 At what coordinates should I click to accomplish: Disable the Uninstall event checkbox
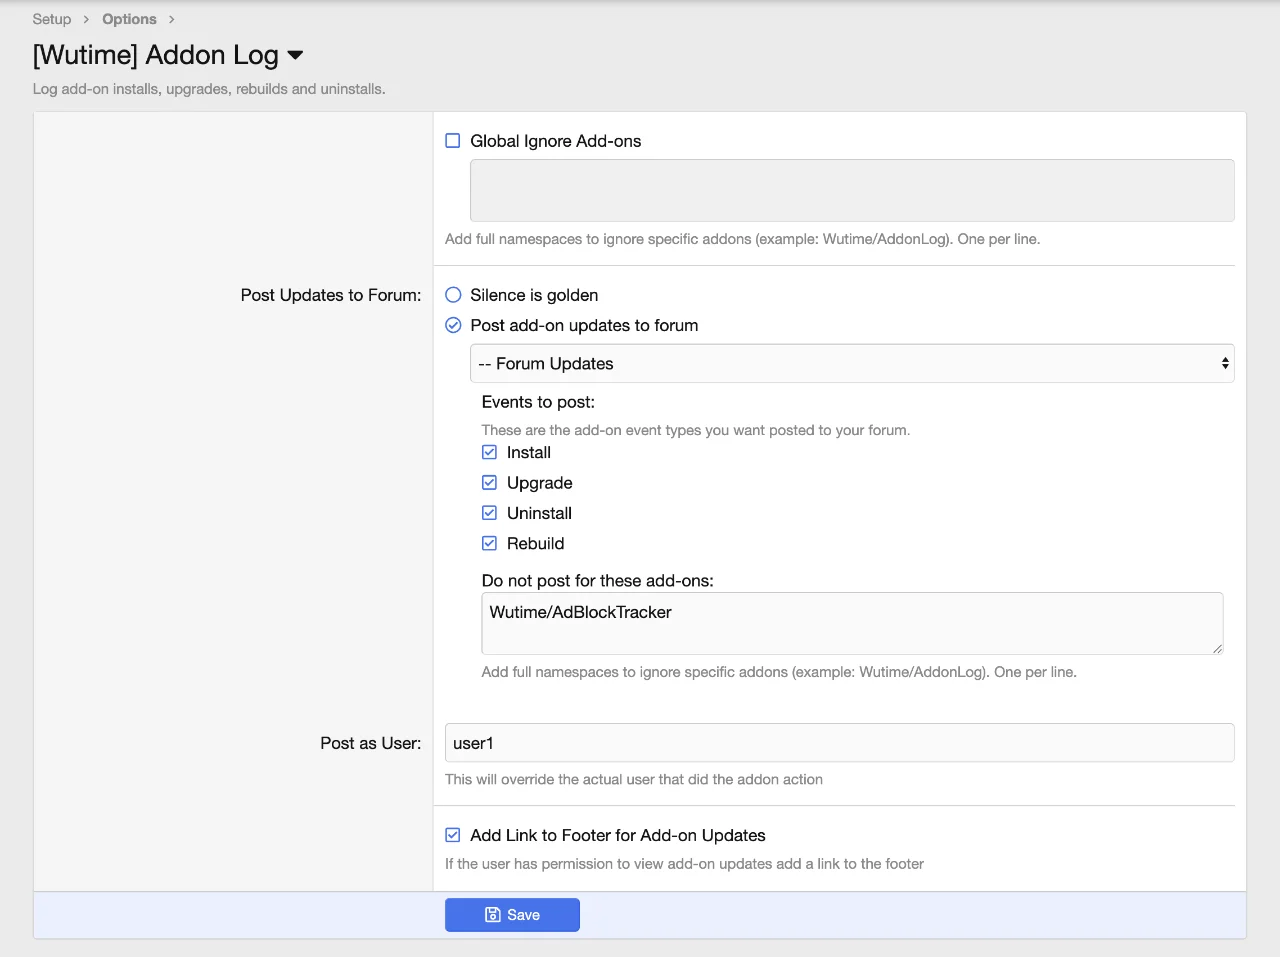(x=489, y=513)
